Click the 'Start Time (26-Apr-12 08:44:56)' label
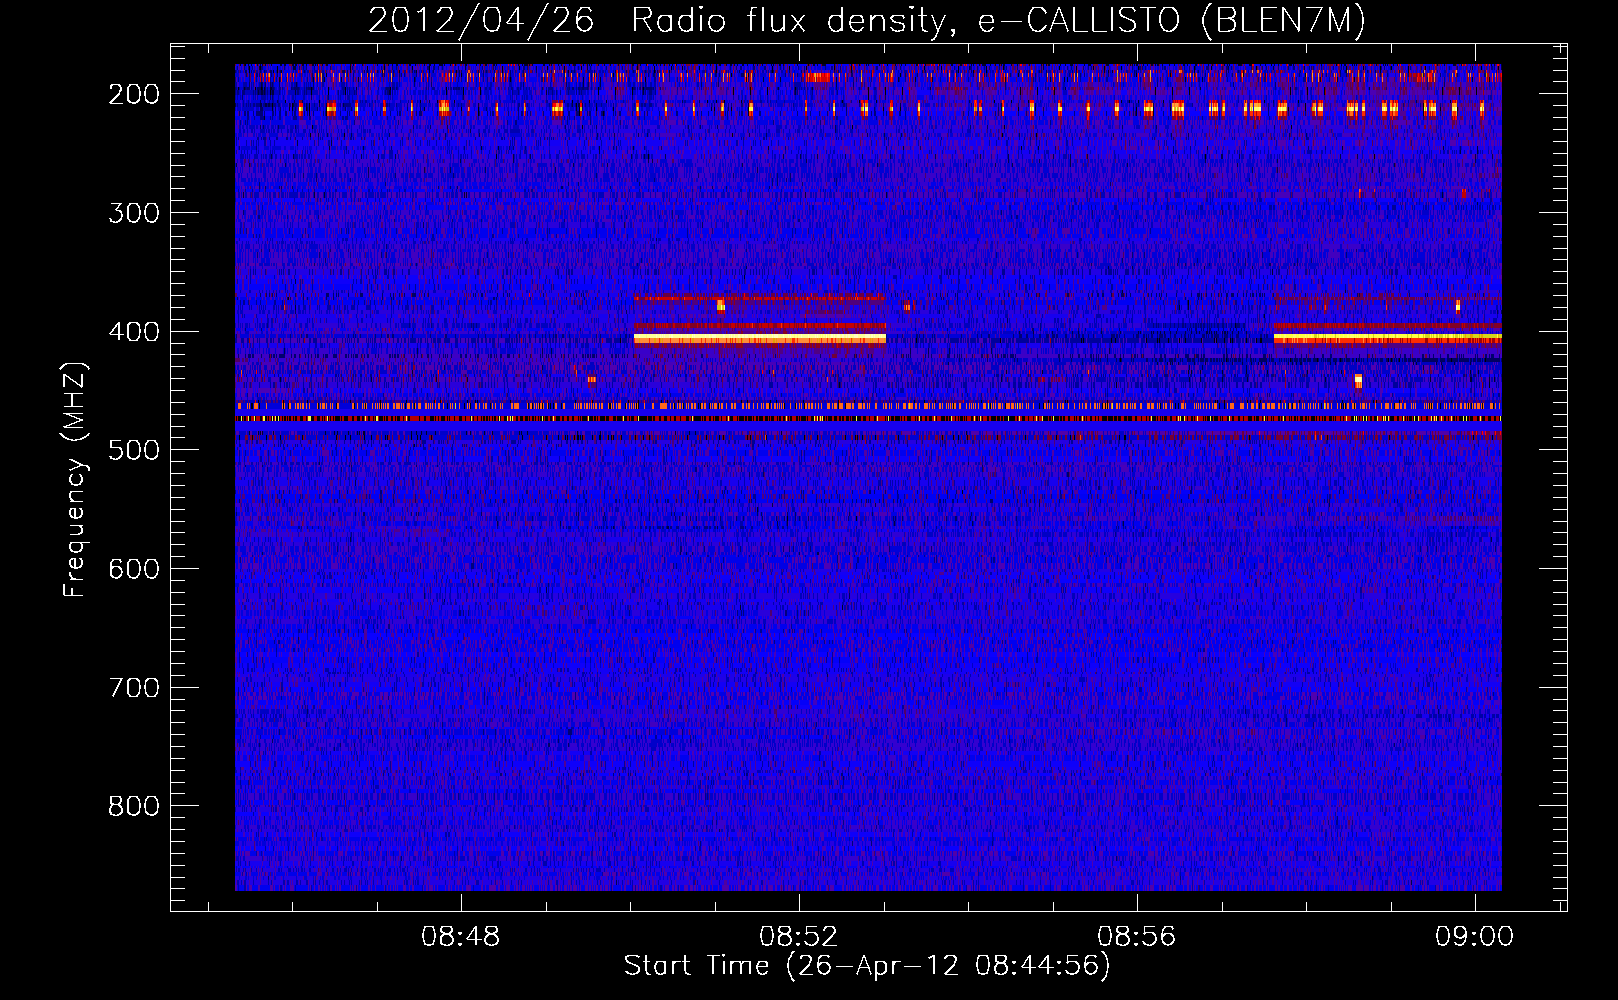 click(867, 966)
